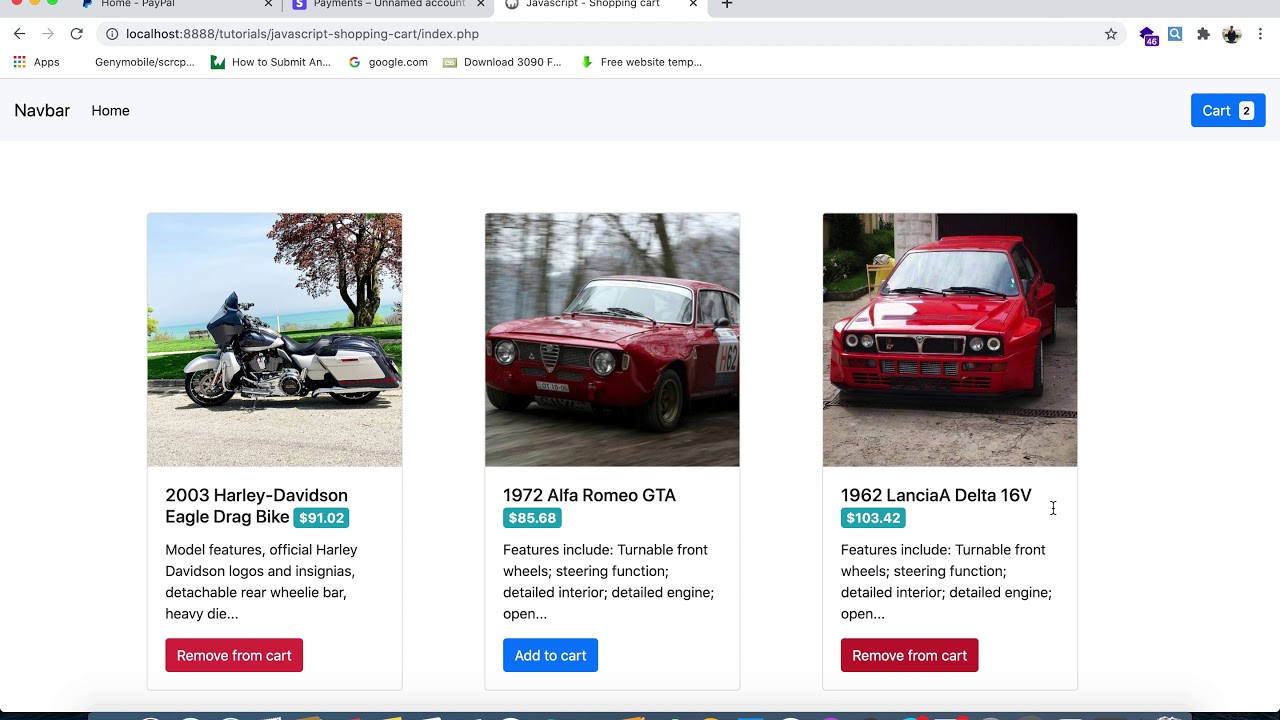Viewport: 1280px width, 720px height.
Task: Open the google.com bookmark
Action: coord(388,62)
